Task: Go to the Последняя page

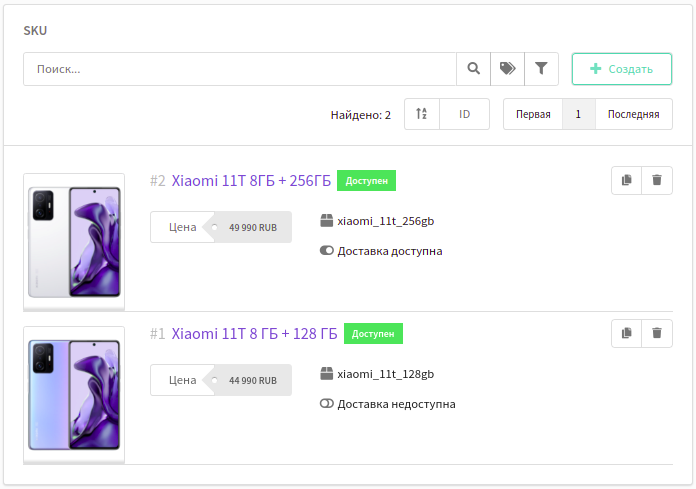Action: (x=633, y=114)
